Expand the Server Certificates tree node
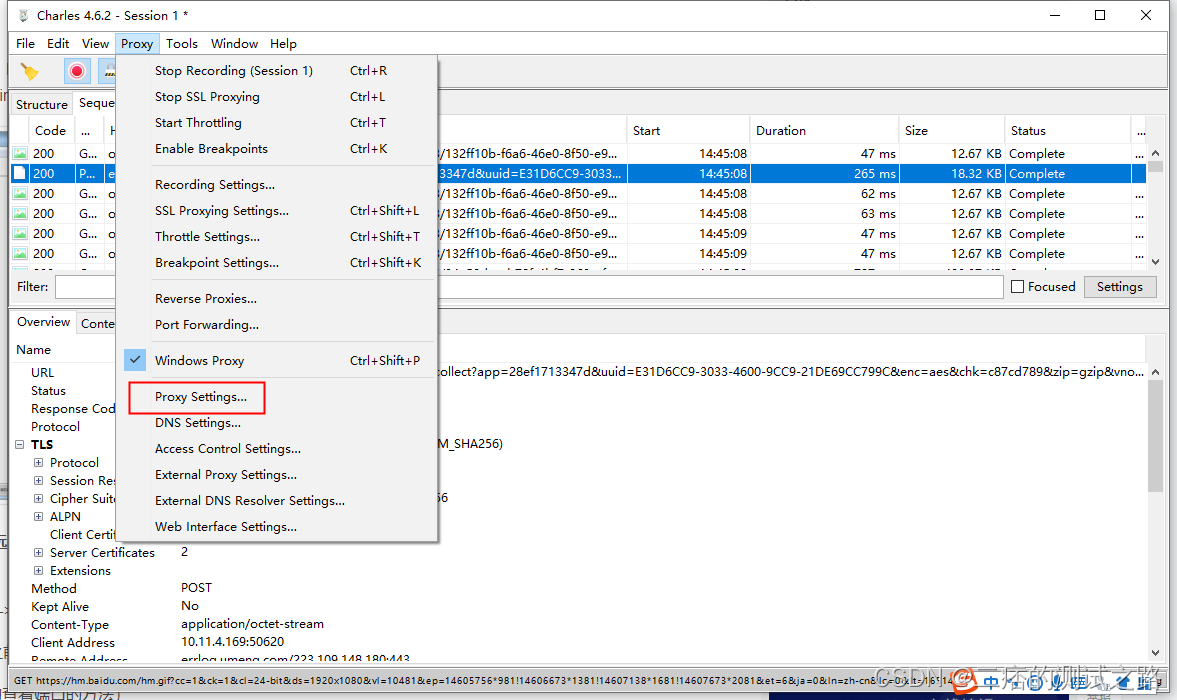1177x700 pixels. pyautogui.click(x=38, y=553)
